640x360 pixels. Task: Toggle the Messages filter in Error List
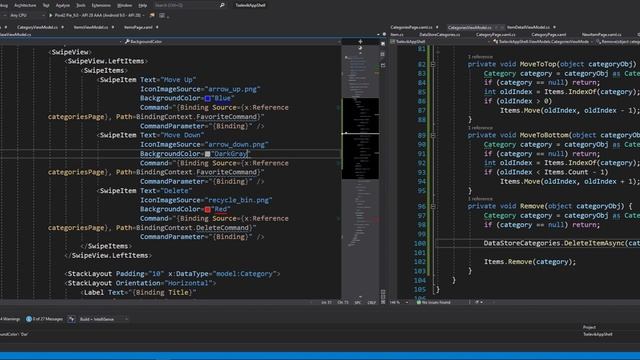pos(44,319)
